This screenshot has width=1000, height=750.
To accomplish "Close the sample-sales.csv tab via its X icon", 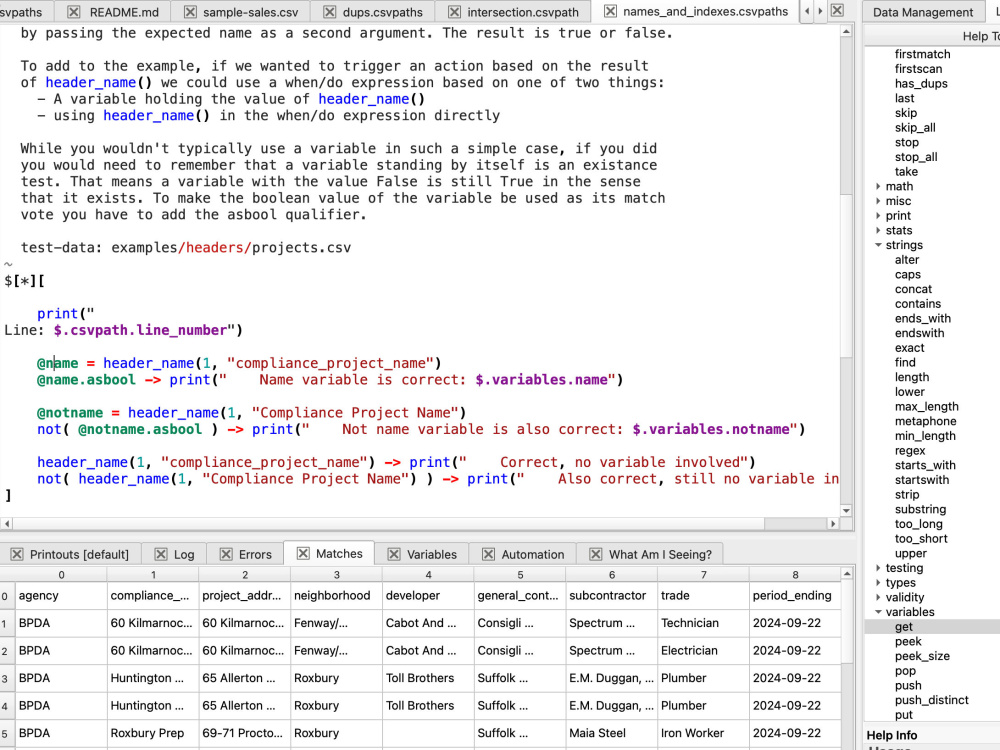I will pos(190,12).
